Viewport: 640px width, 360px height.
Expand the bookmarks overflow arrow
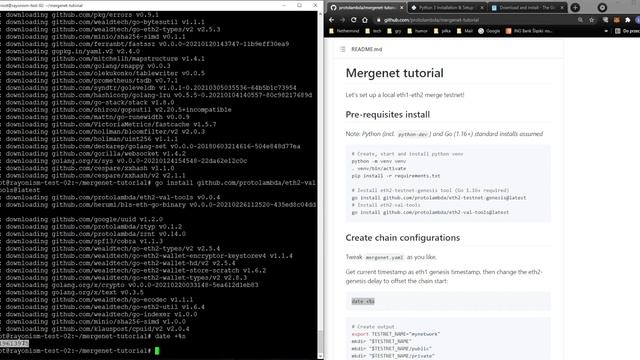click(x=606, y=31)
